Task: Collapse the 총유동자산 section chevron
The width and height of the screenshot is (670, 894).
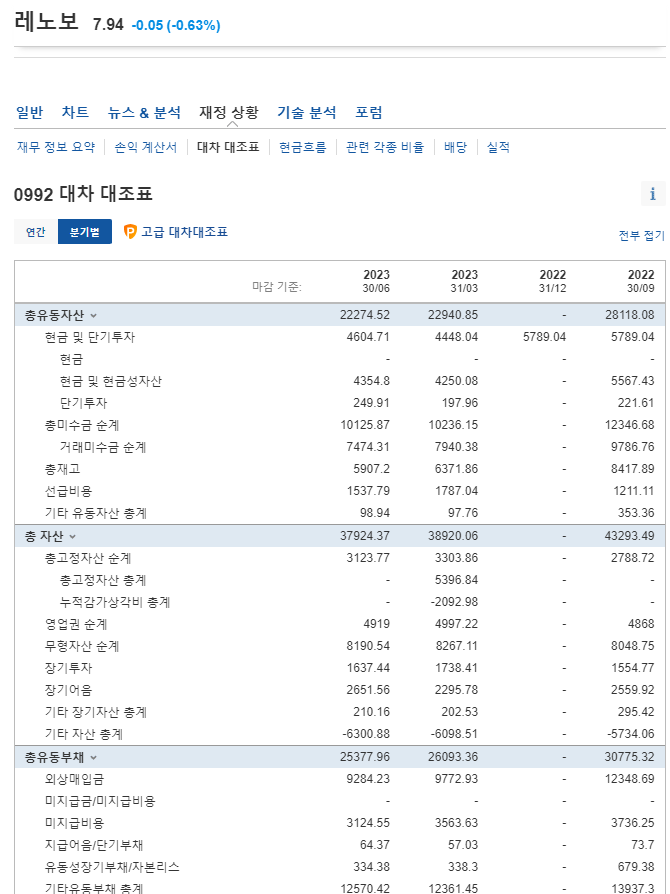Action: (x=94, y=315)
